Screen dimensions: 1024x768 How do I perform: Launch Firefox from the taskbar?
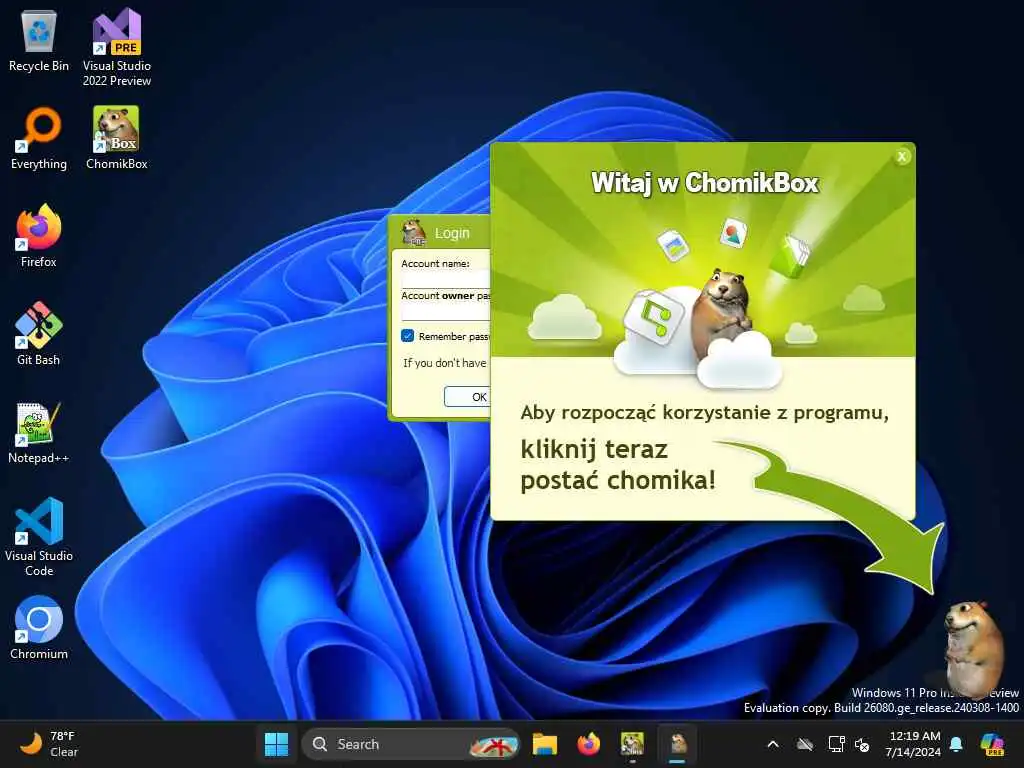coord(588,744)
